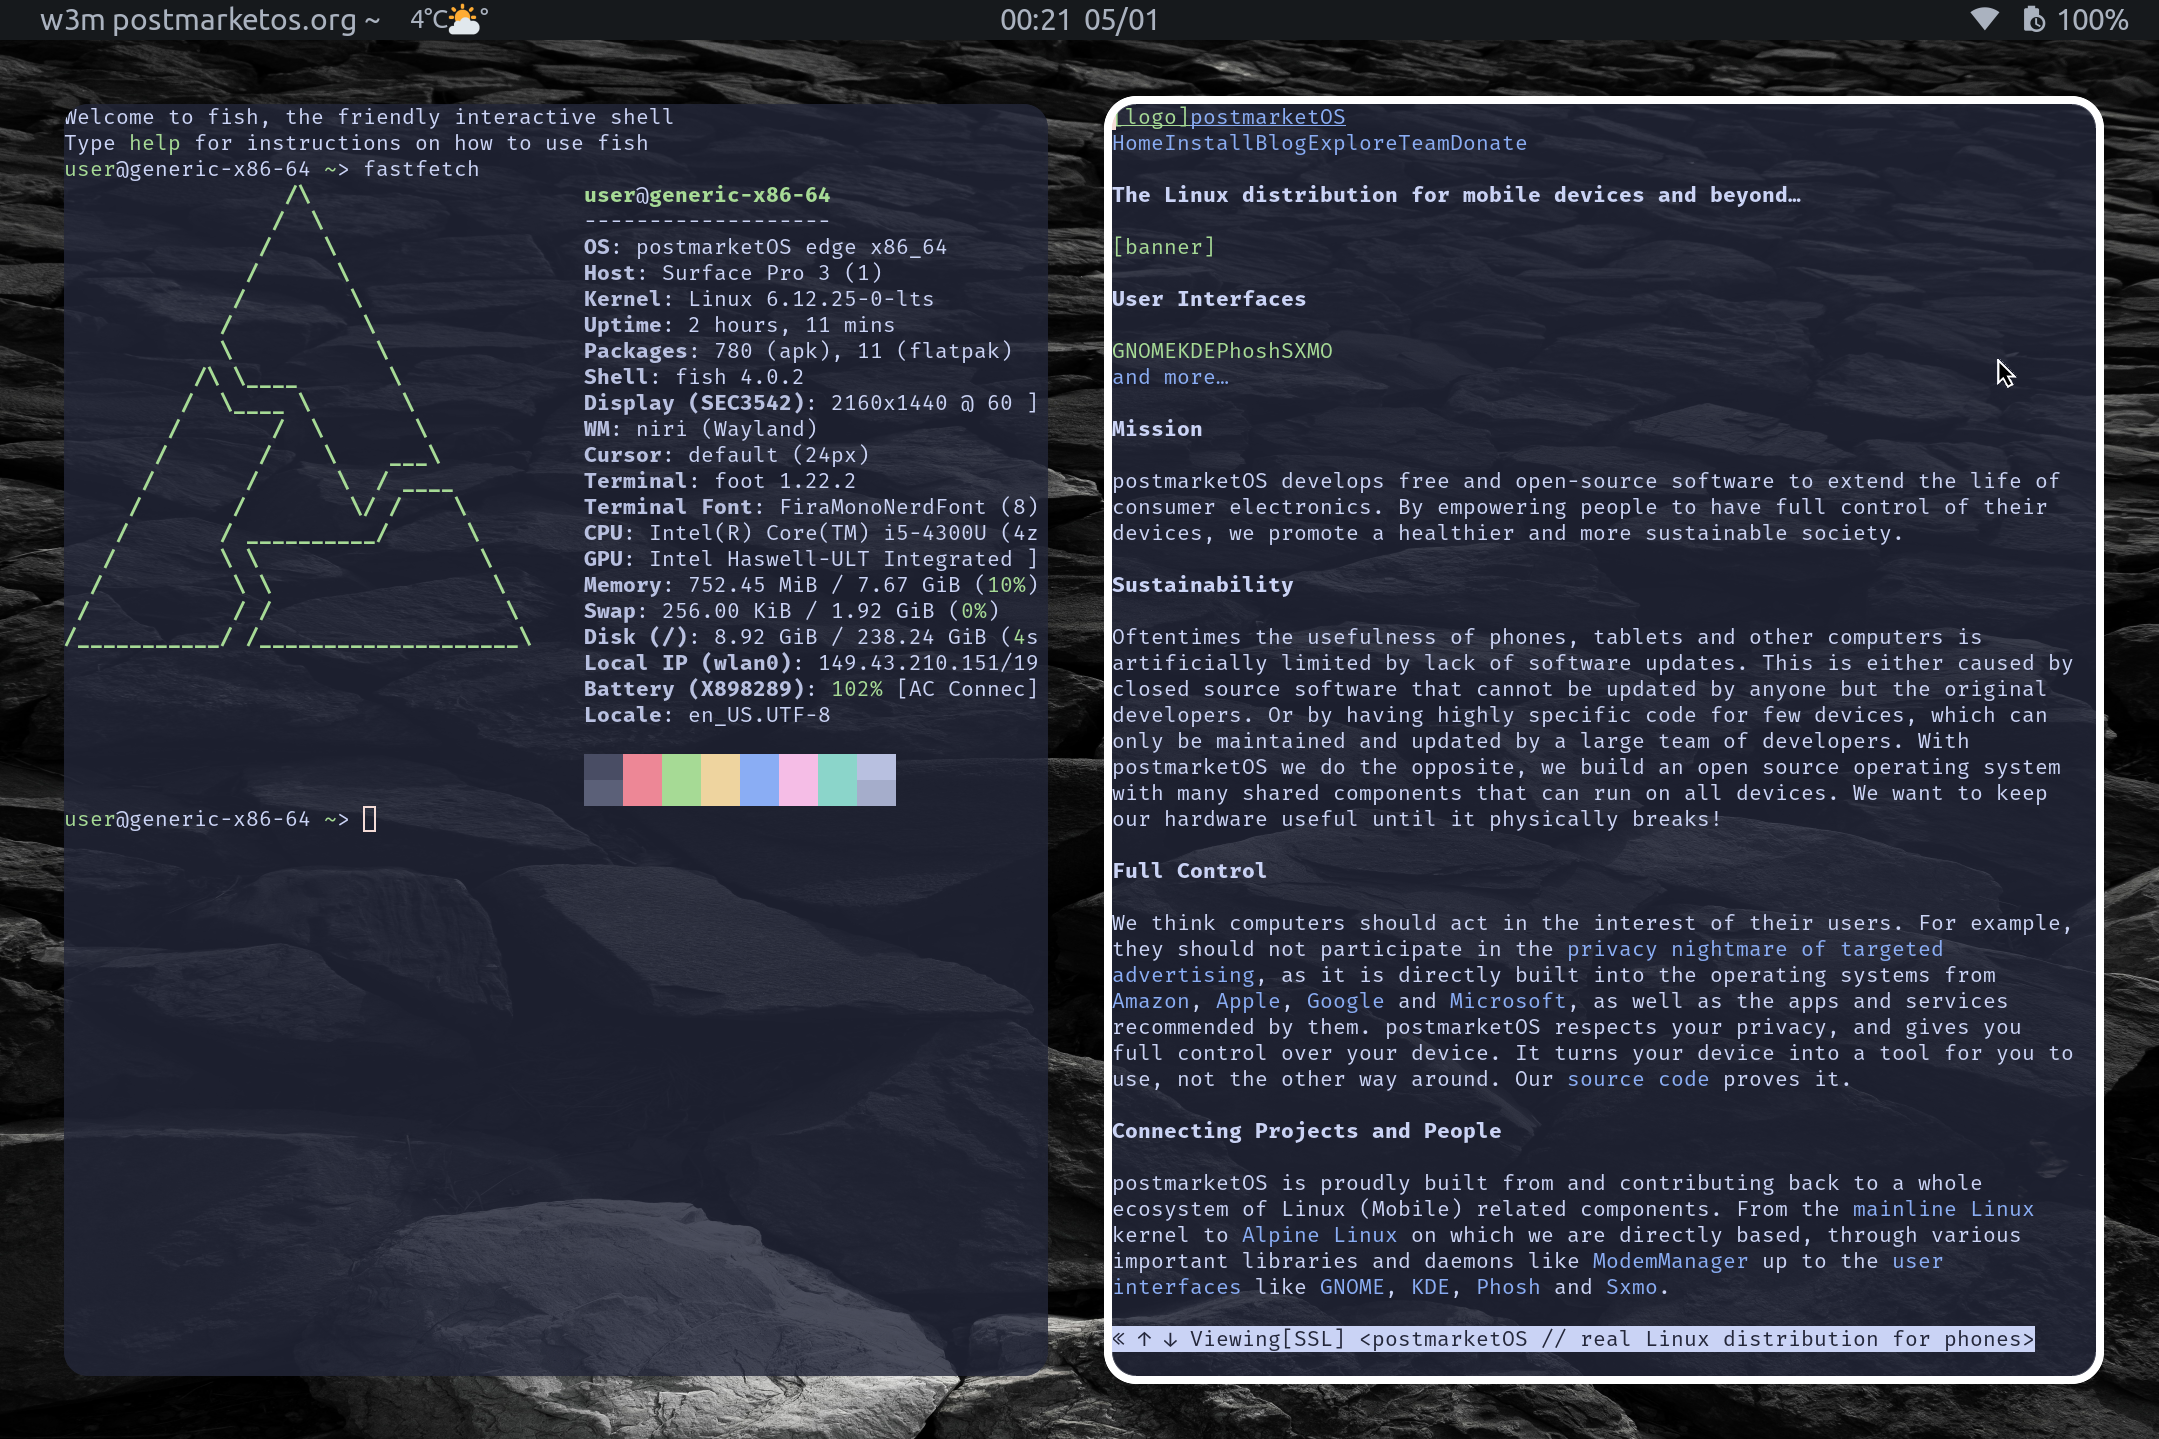Screen dimensions: 2159x1439
Task: Click the 'WM: niri (Wayland)' line
Action: (701, 429)
